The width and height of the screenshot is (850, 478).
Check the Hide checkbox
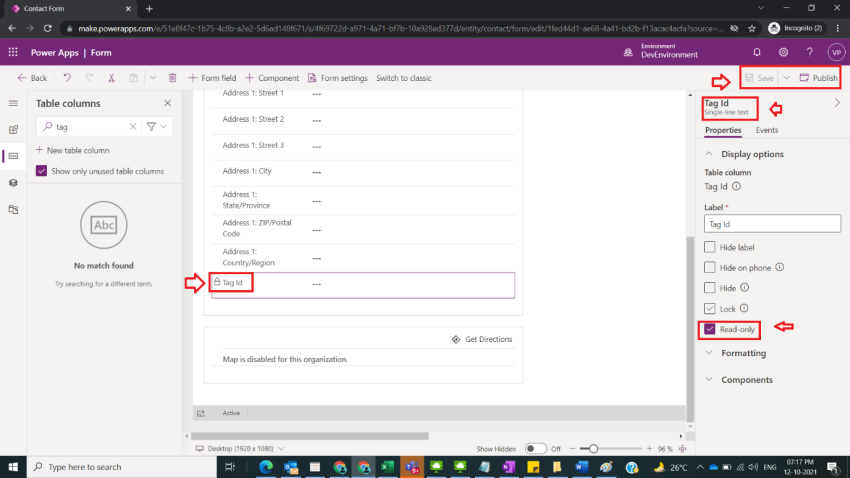710,288
